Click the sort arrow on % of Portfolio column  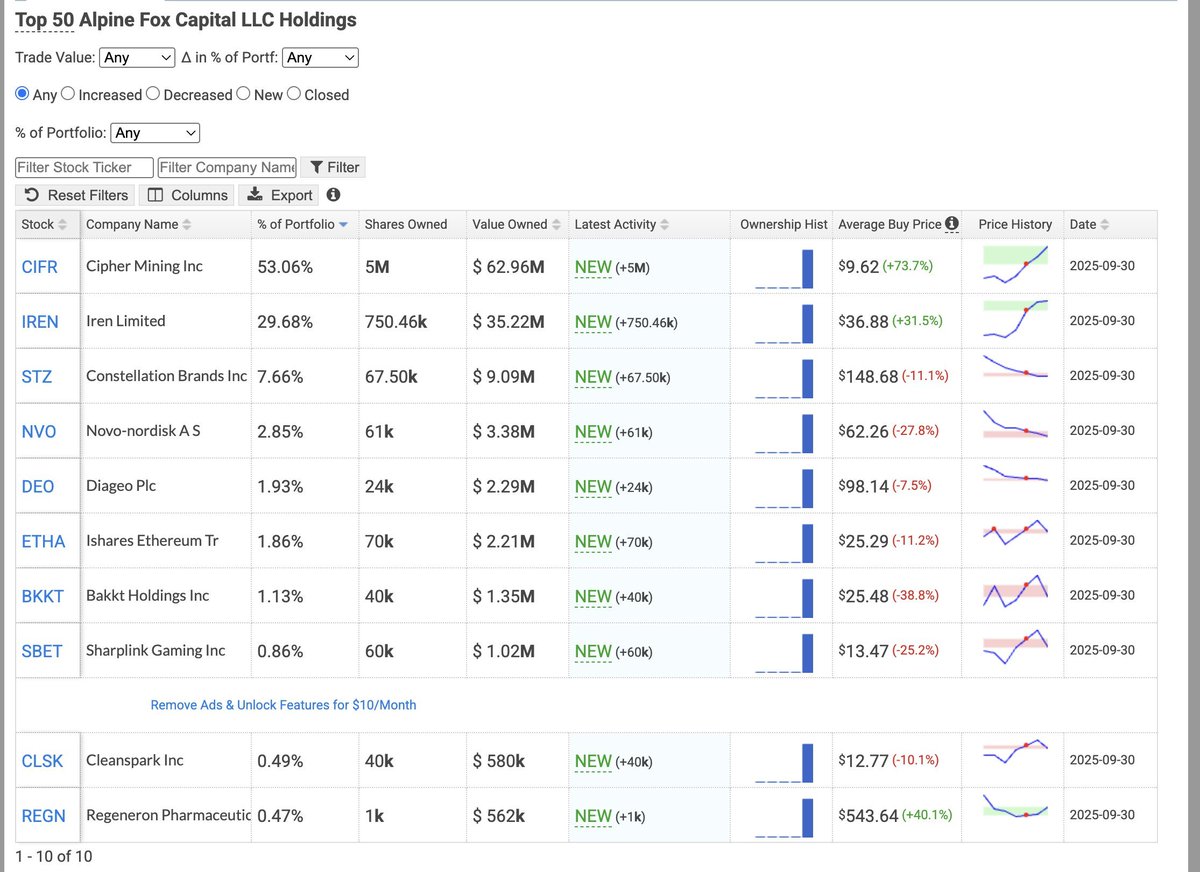343,225
